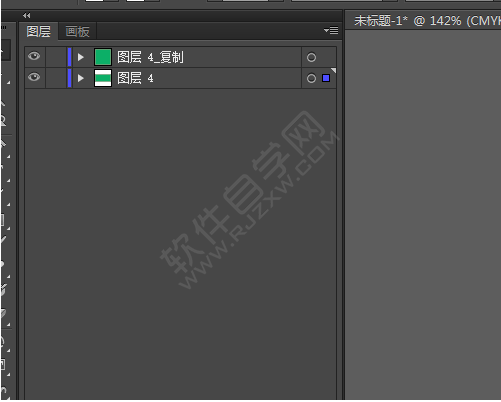Select the 图层 4 layer name

pyautogui.click(x=135, y=78)
